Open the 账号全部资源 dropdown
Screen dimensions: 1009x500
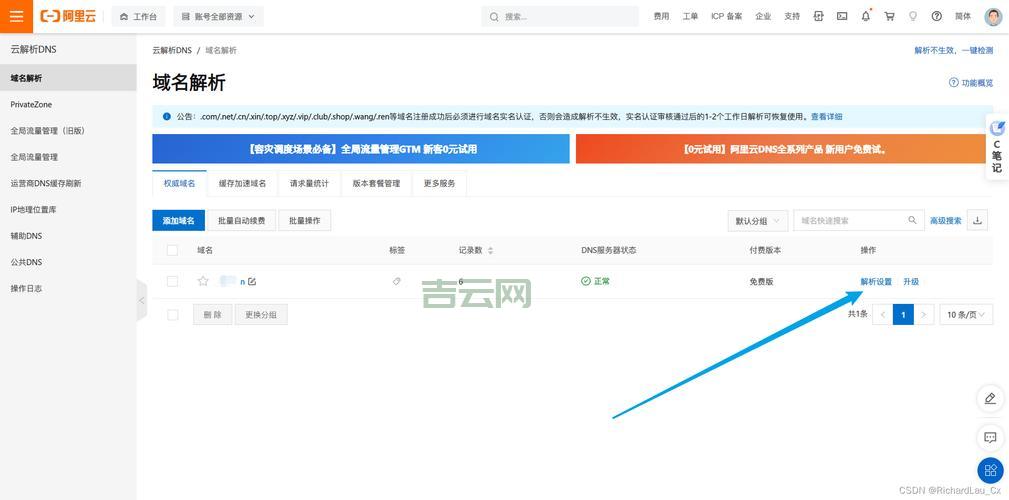218,17
